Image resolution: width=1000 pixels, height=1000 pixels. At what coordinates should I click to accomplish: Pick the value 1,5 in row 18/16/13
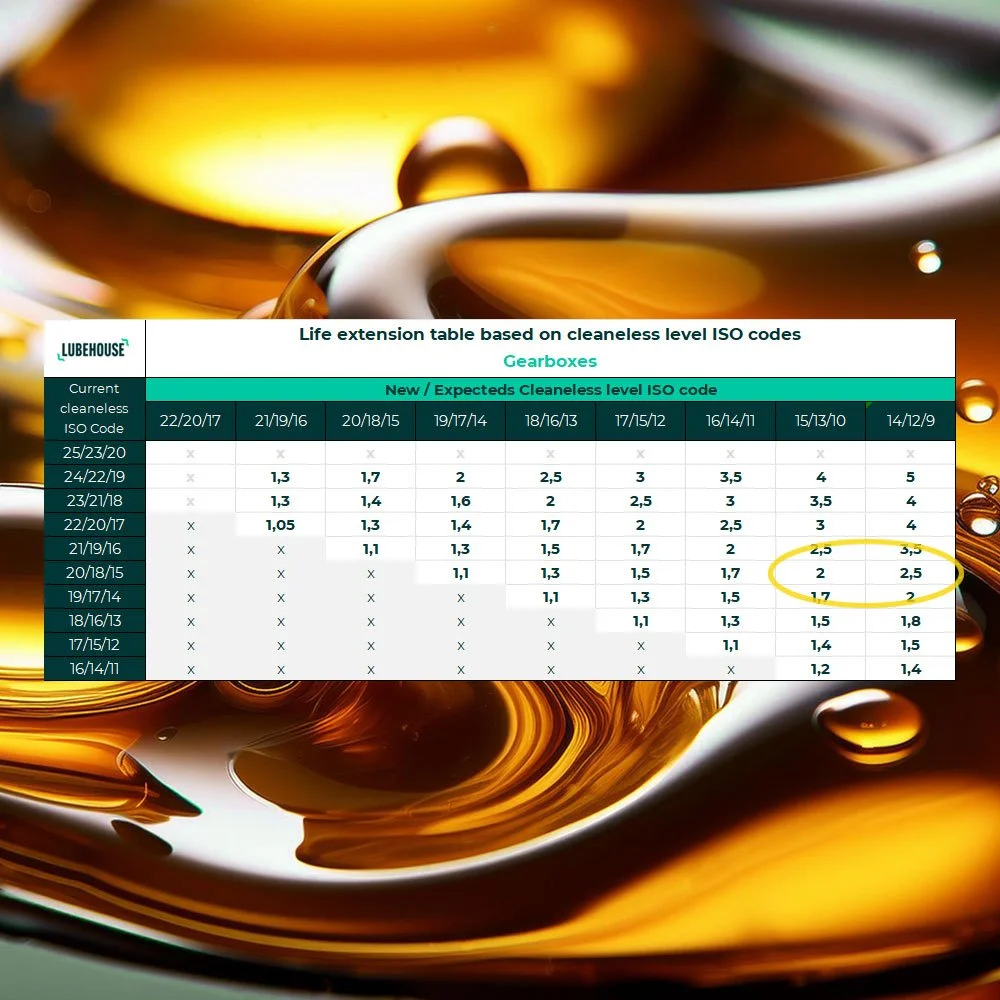tap(820, 621)
